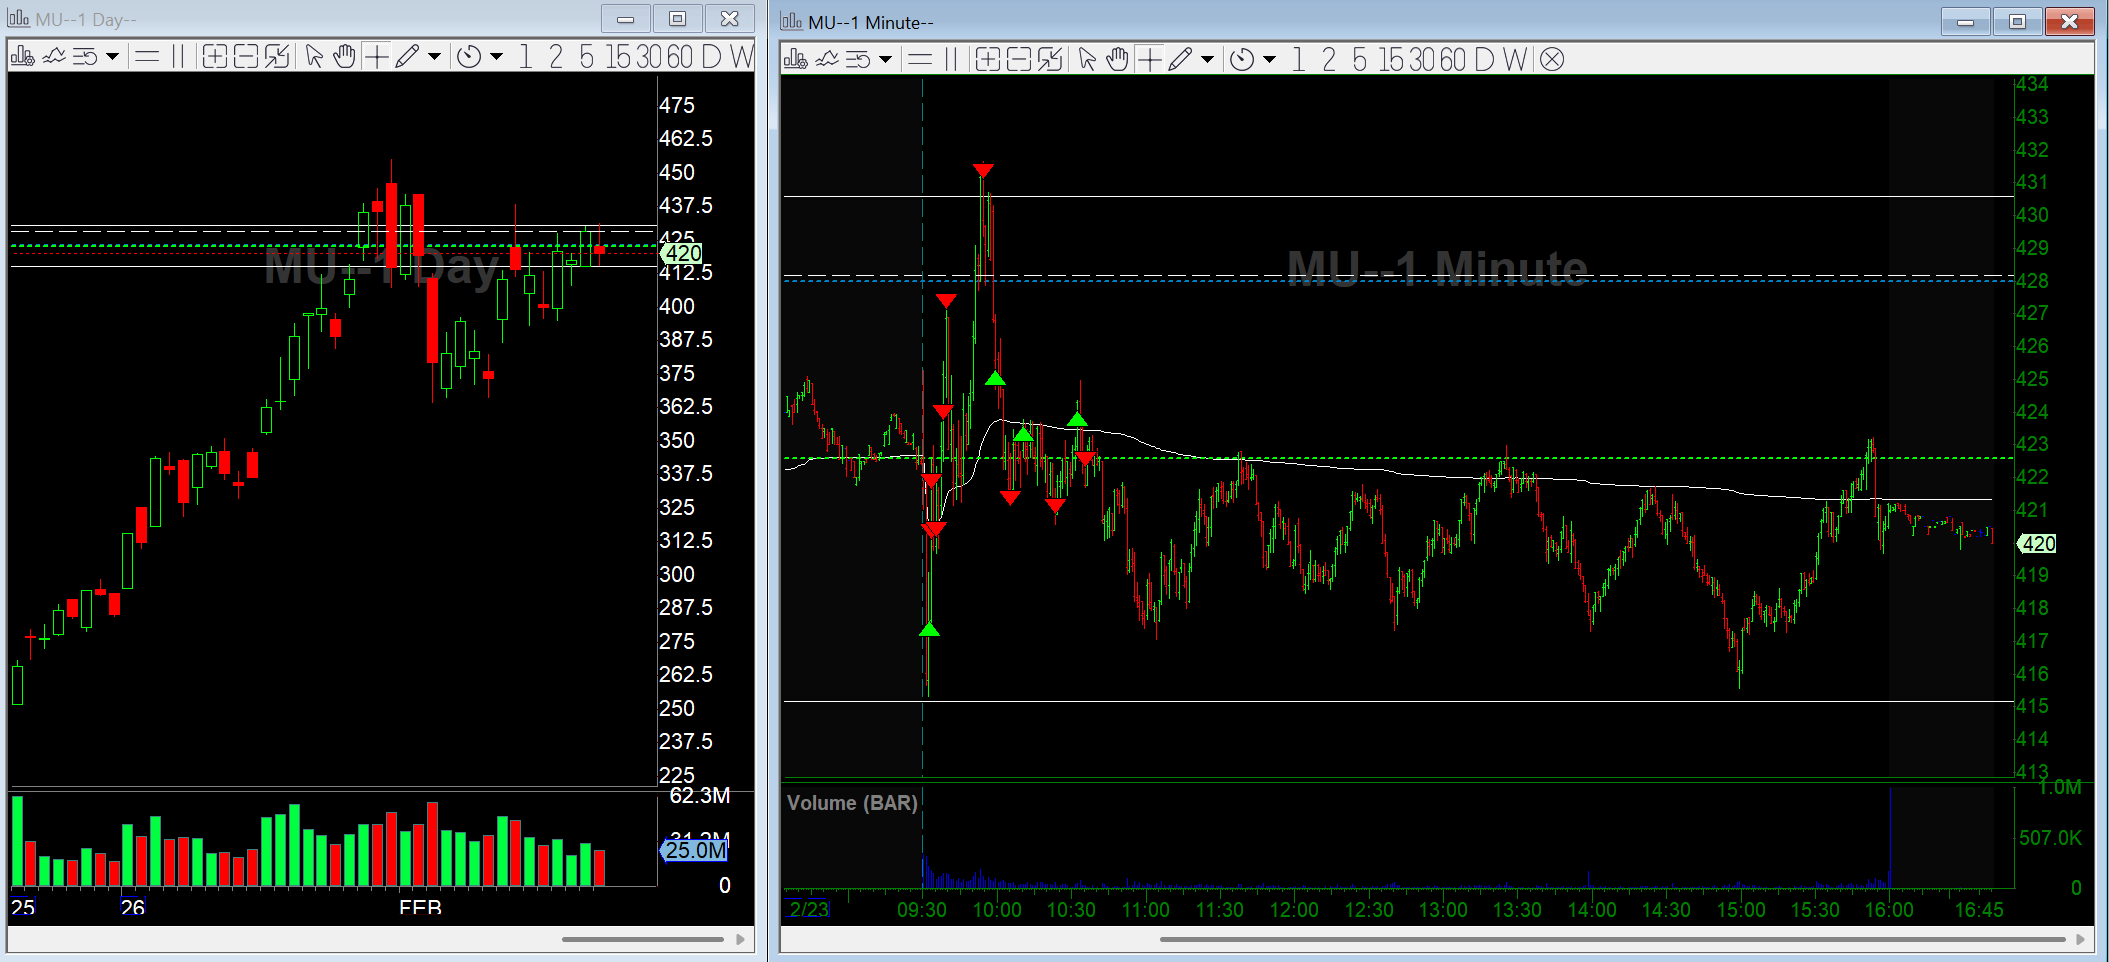The image size is (2109, 962).
Task: Activate pointer tool in 1 Minute toolbar
Action: pos(1087,59)
